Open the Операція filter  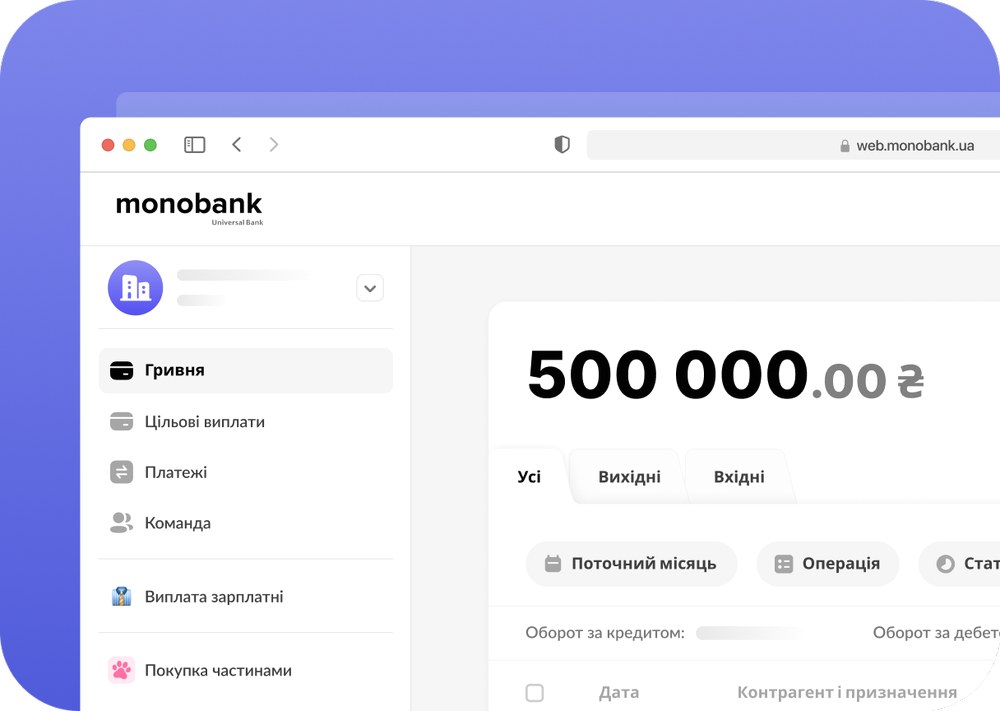click(x=828, y=564)
